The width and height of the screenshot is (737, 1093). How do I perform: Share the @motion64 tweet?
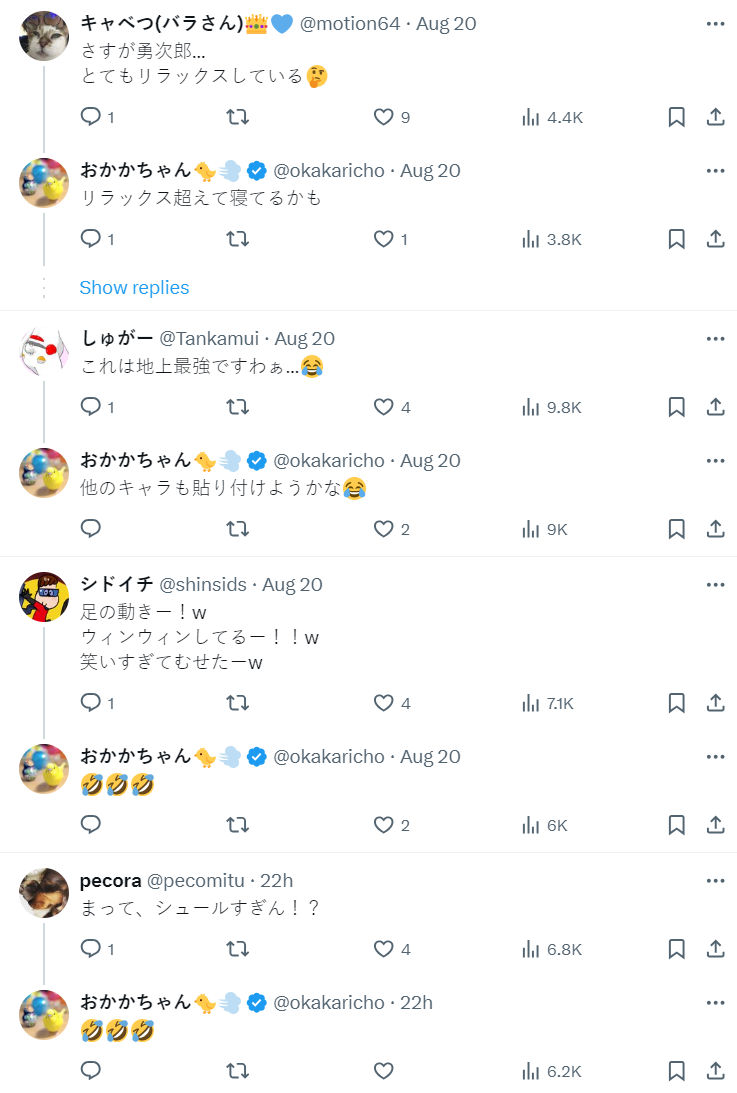point(715,117)
